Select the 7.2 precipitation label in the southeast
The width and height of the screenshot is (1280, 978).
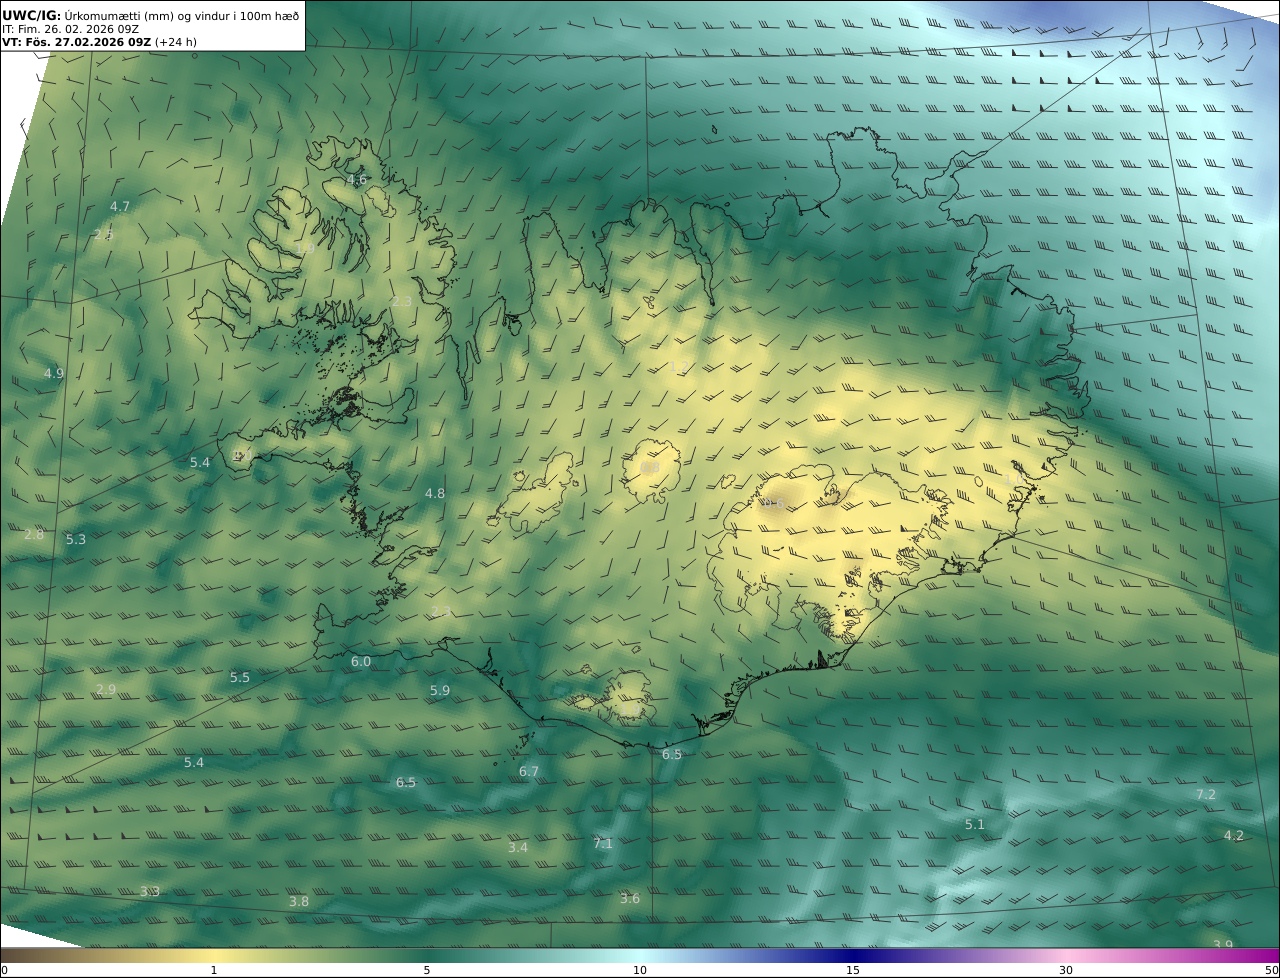[x=1206, y=794]
